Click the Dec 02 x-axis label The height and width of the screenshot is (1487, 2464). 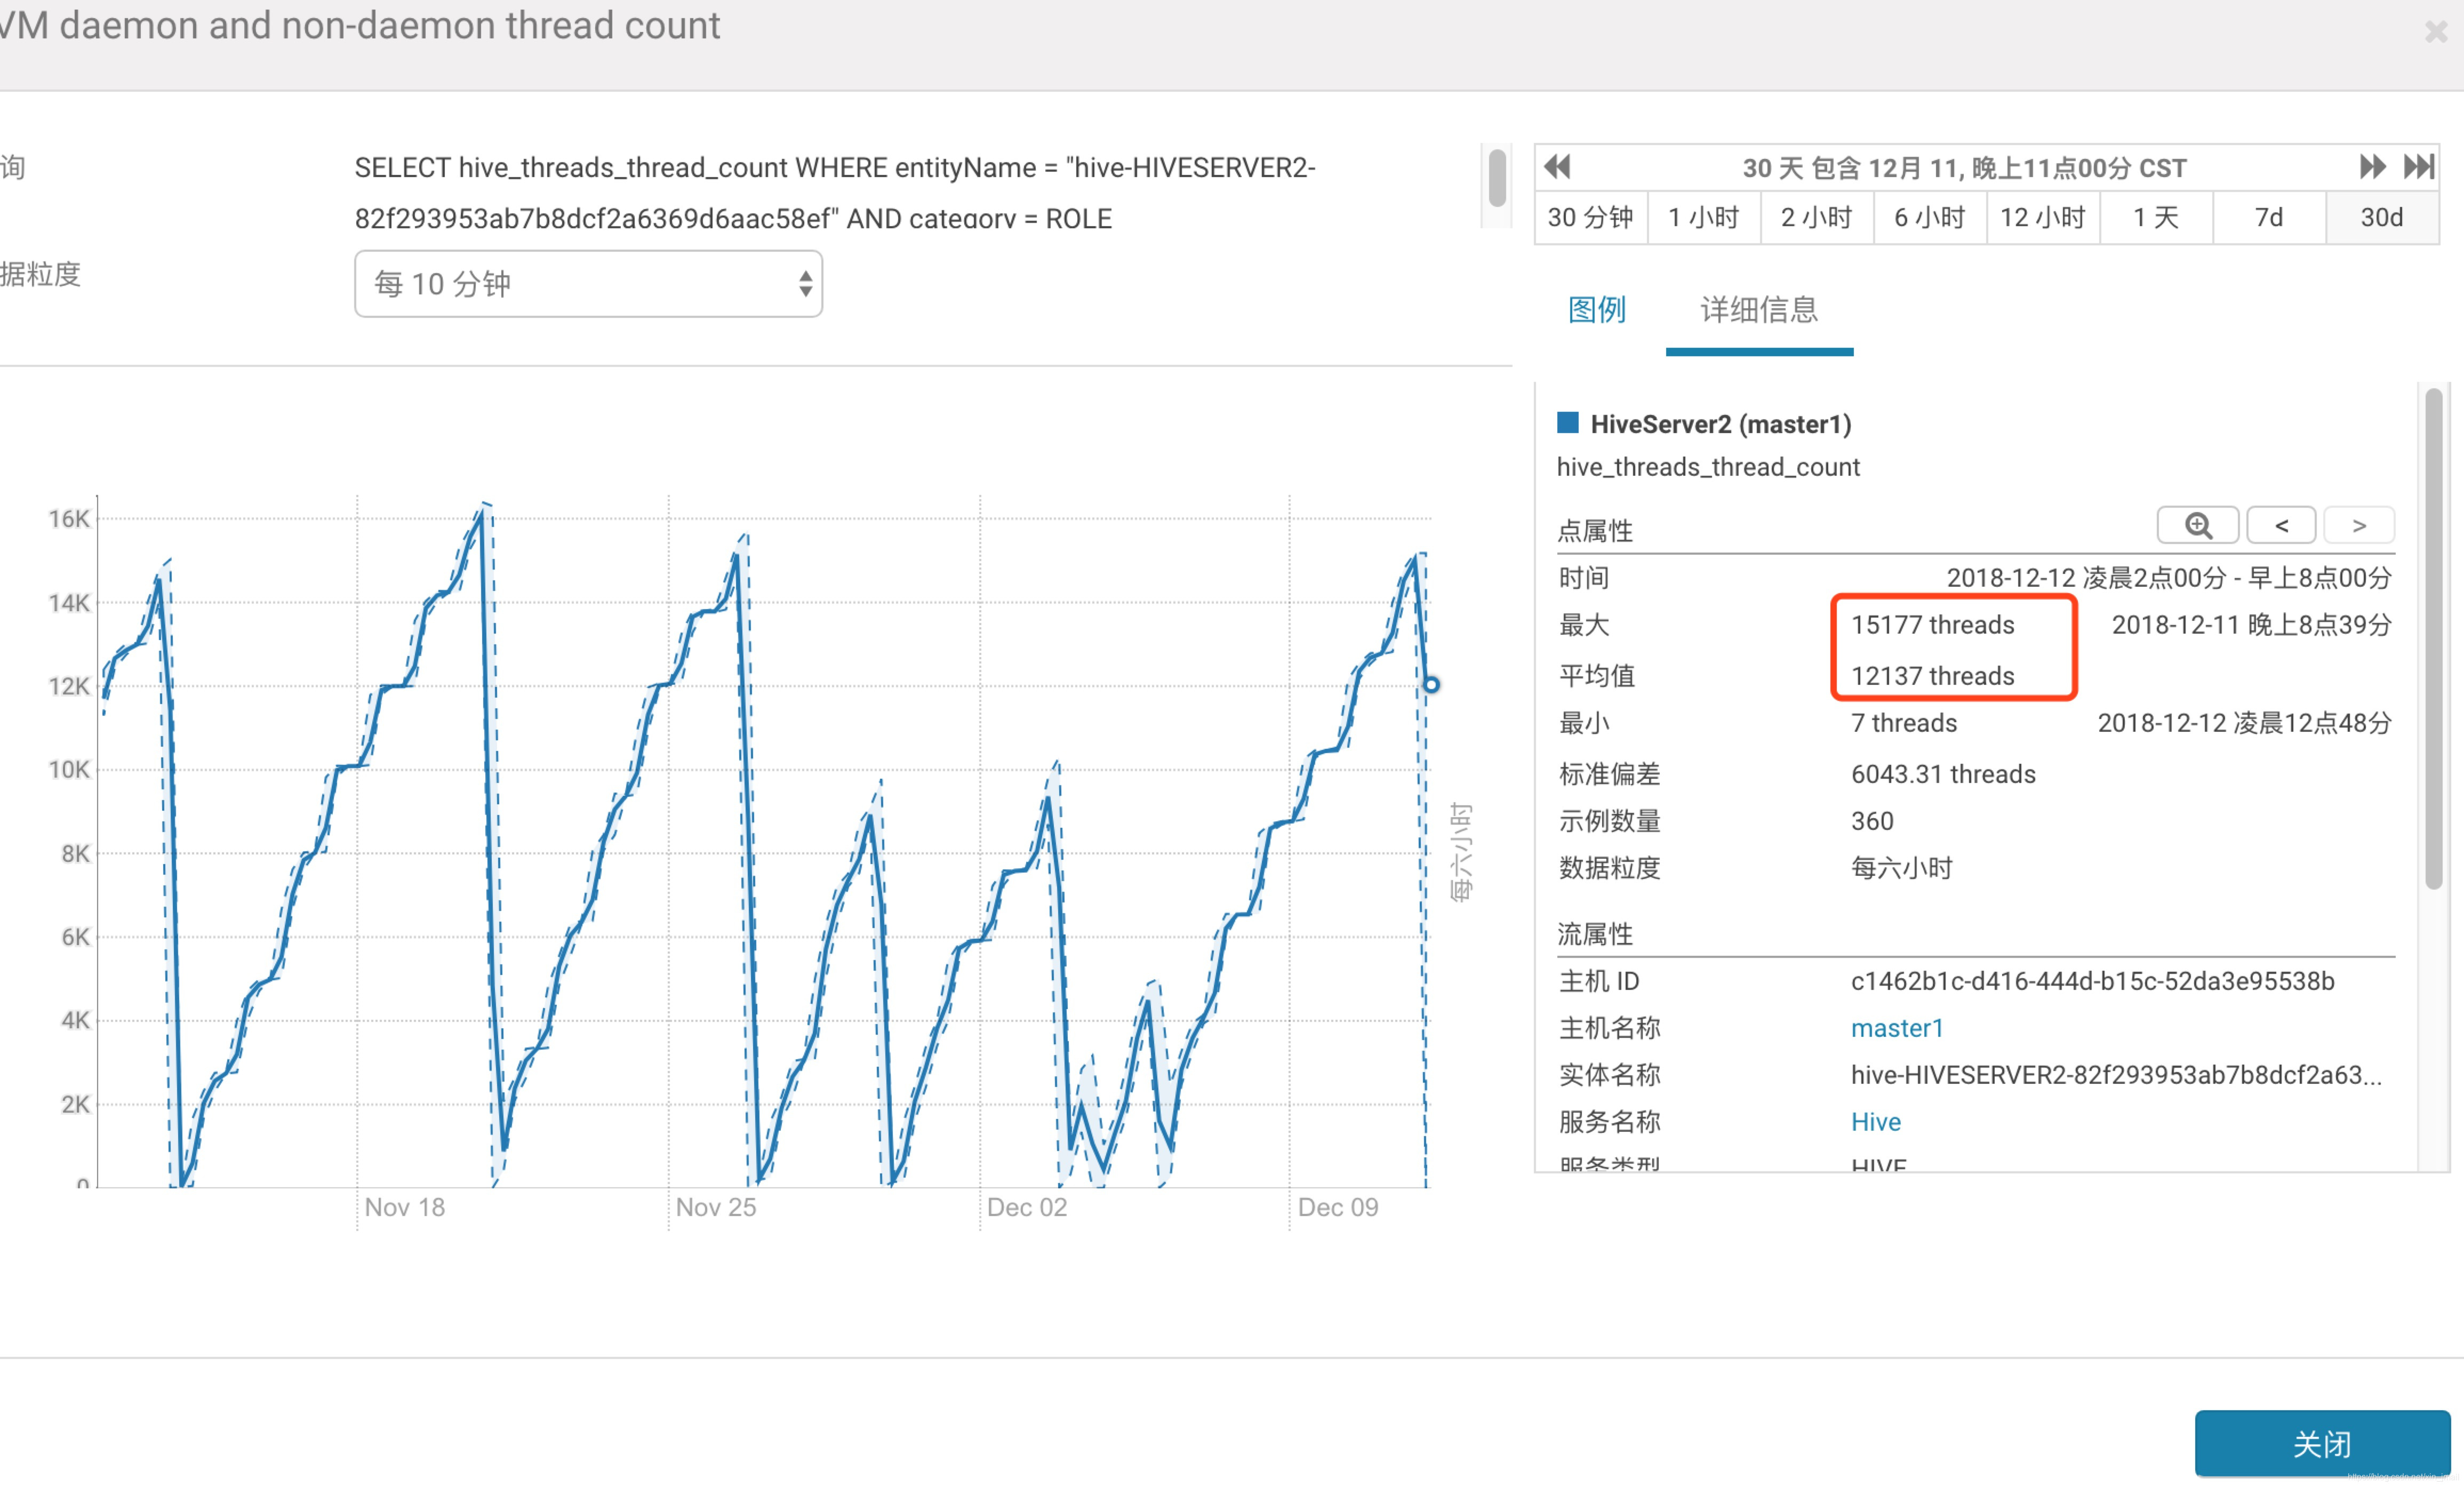[x=1027, y=1207]
